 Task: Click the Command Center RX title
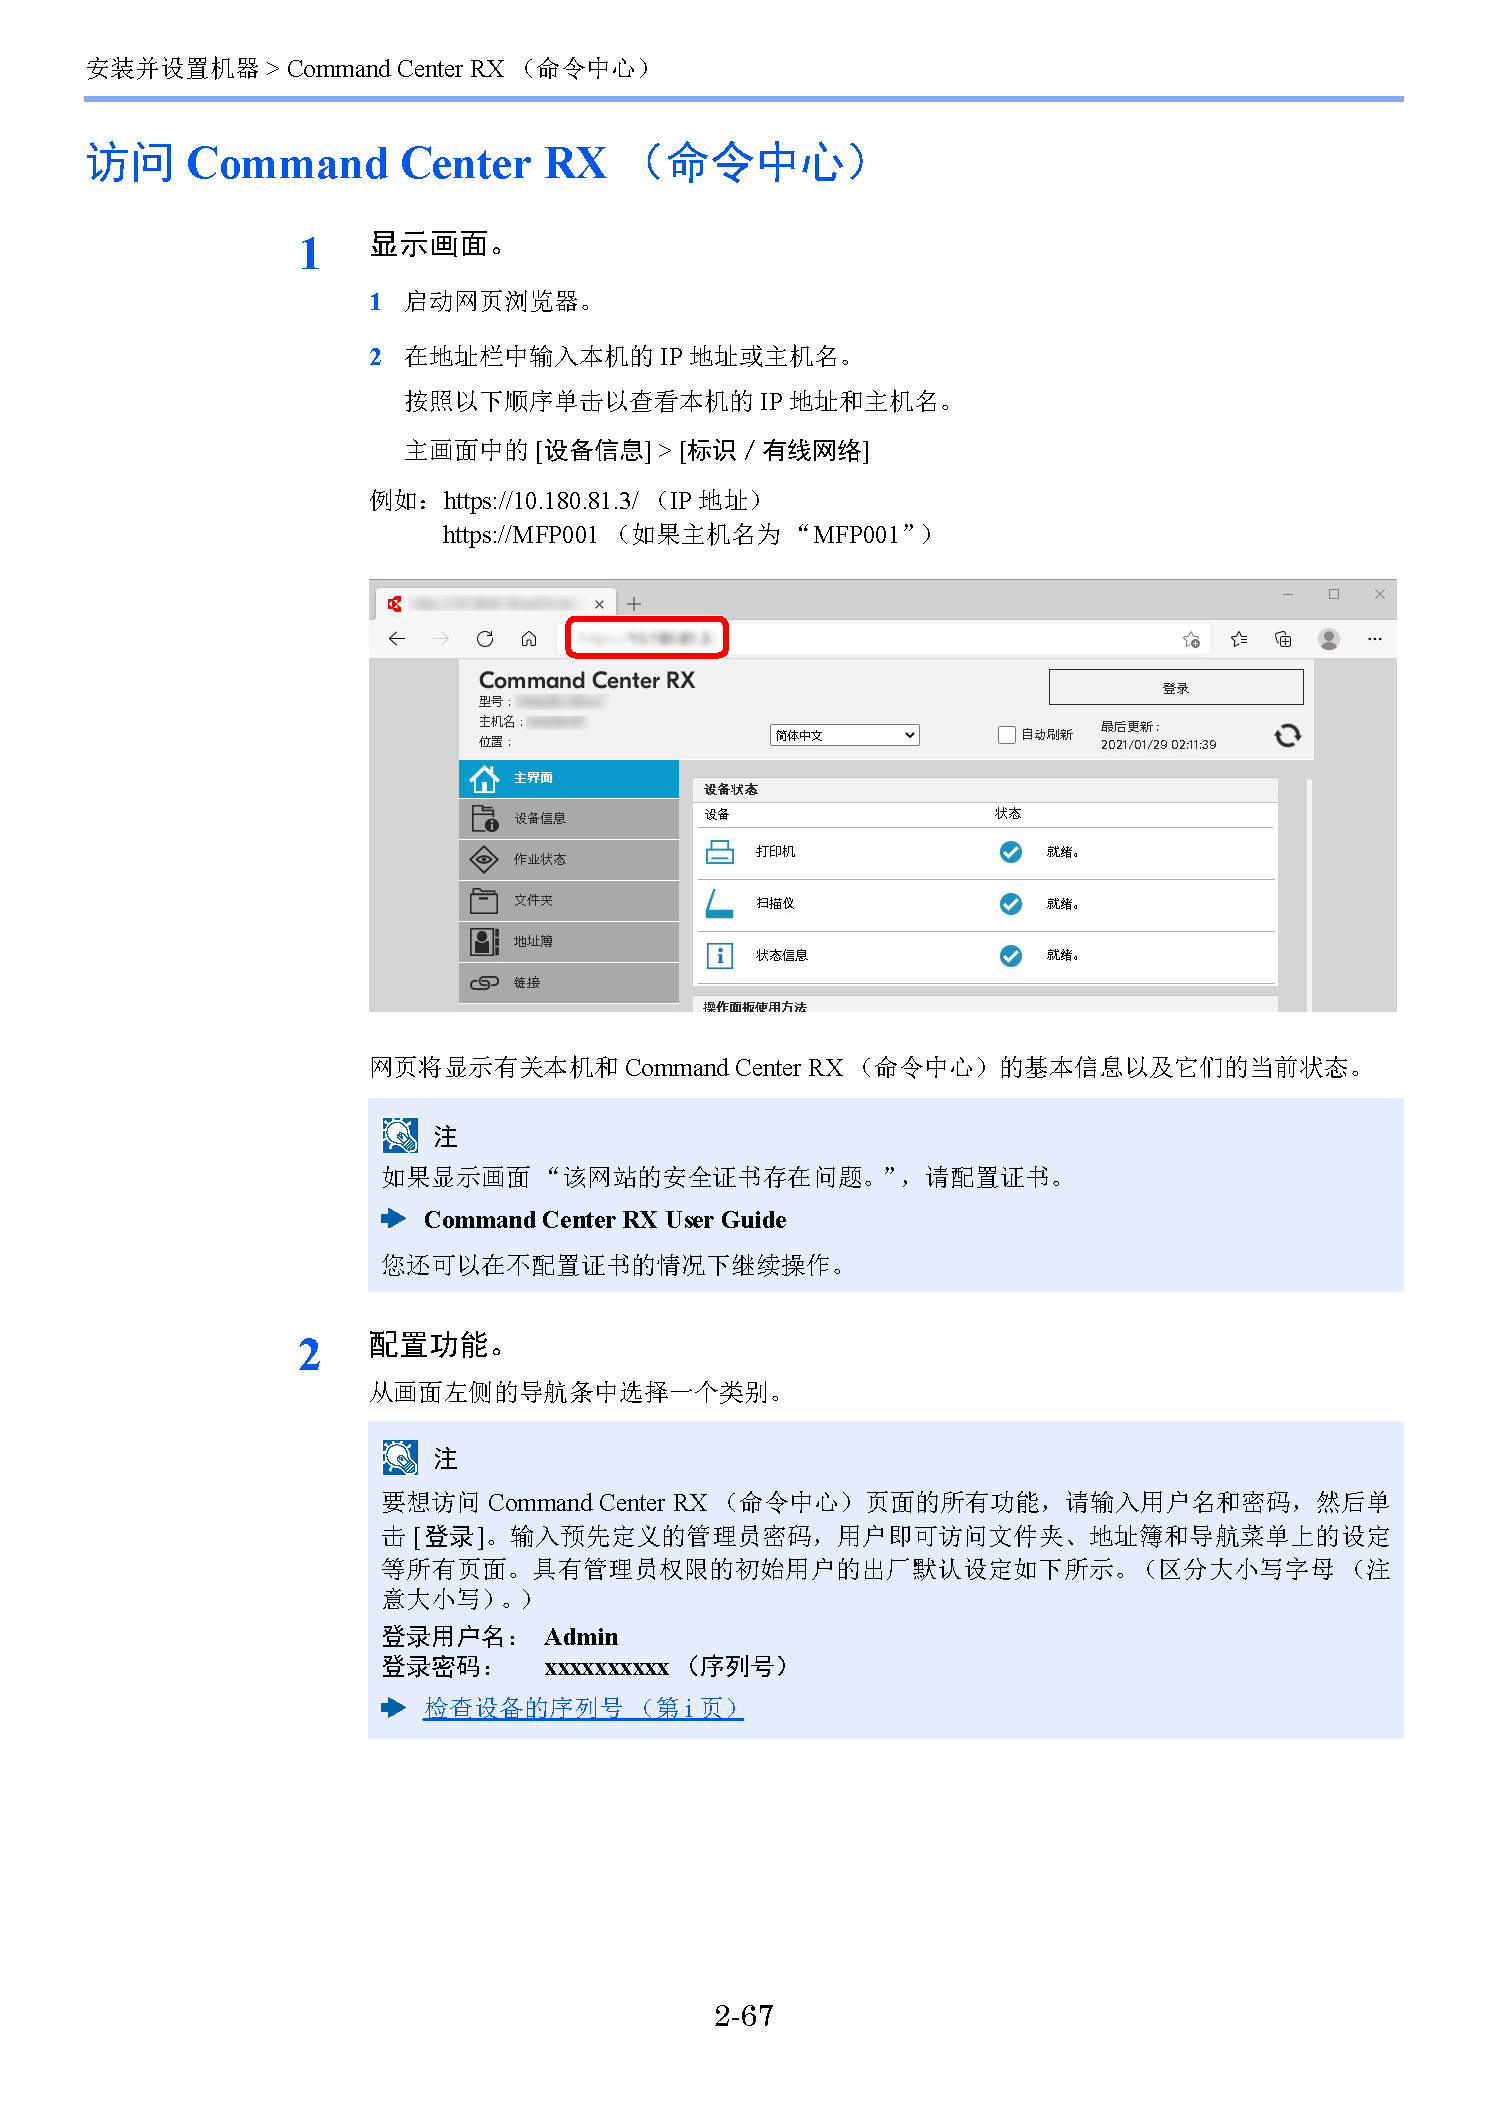click(x=587, y=680)
